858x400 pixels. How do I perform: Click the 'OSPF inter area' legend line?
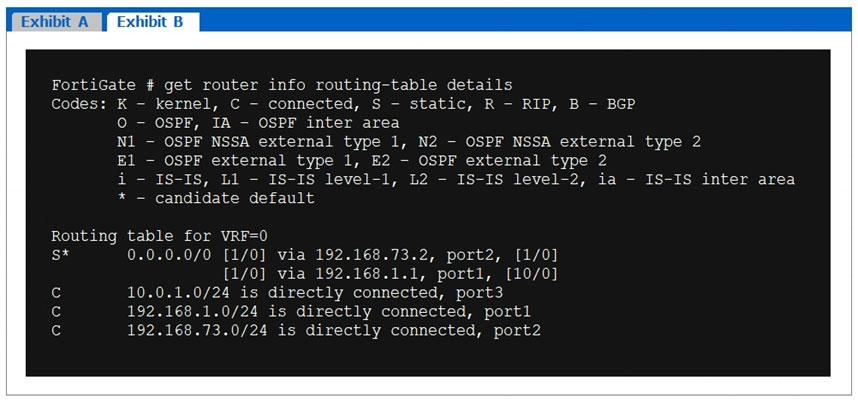pos(258,123)
